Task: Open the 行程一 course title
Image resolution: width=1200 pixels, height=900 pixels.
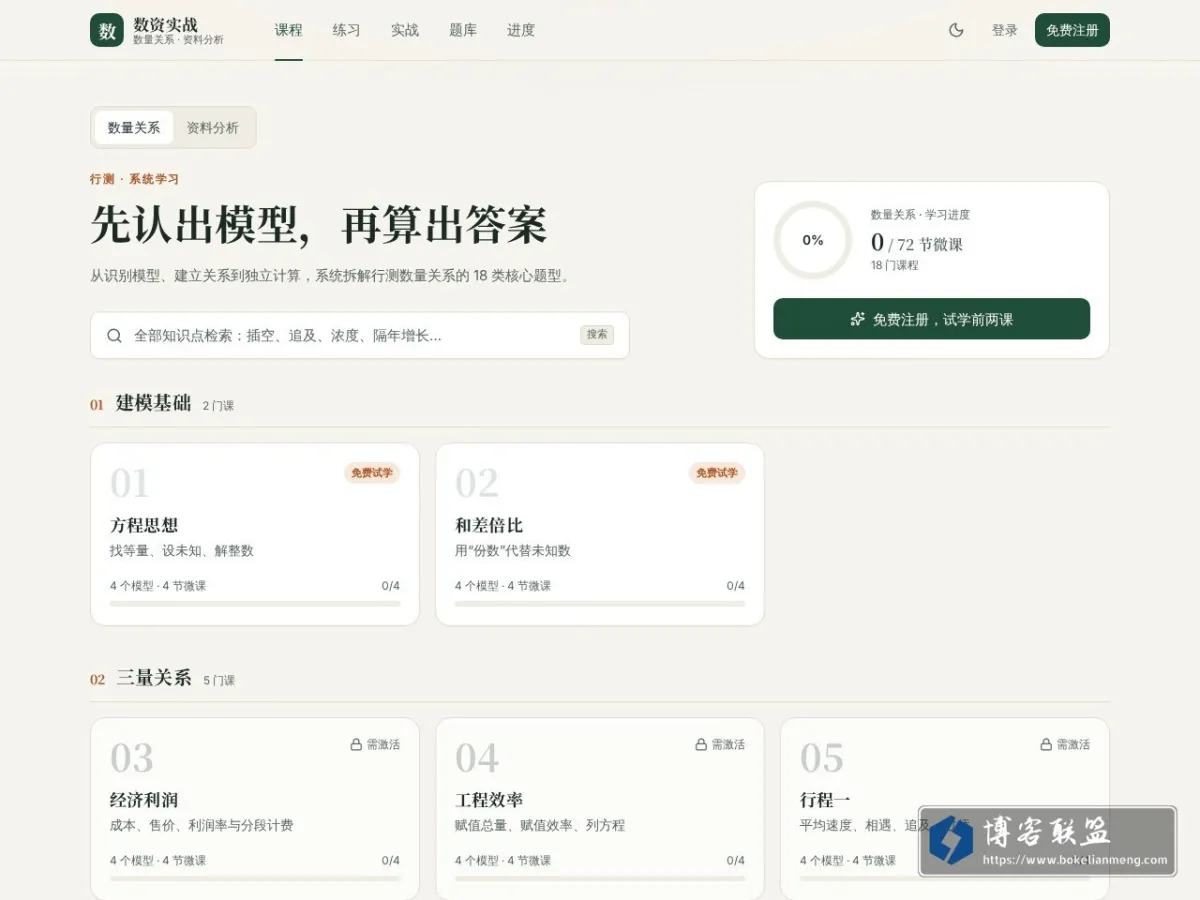Action: pyautogui.click(x=825, y=800)
